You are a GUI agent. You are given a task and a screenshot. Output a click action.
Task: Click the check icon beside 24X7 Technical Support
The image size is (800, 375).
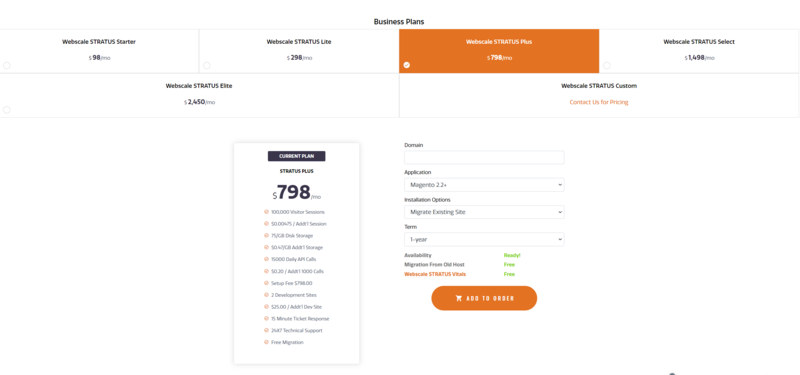[266, 331]
